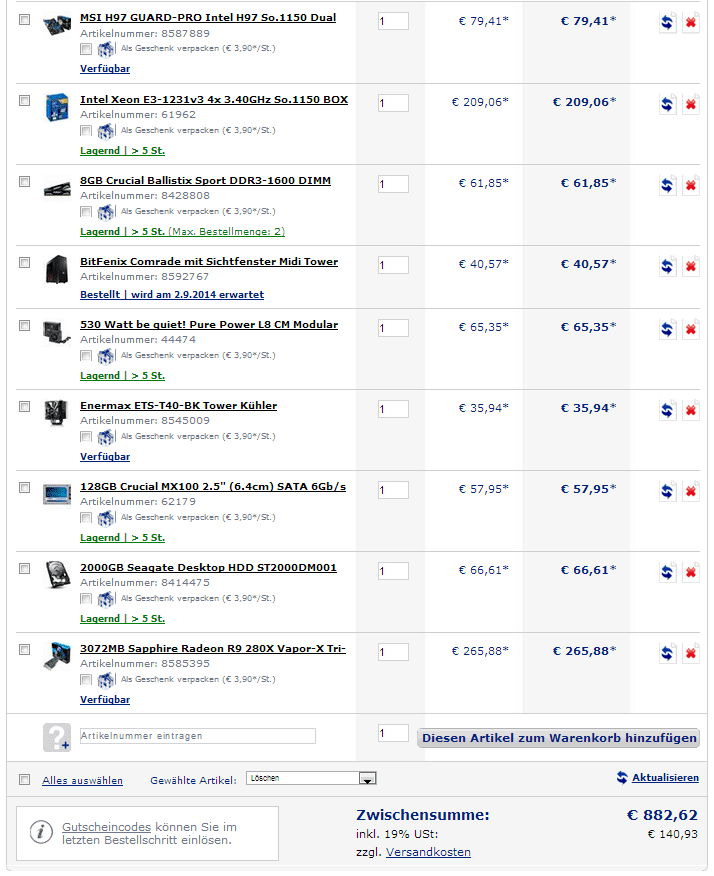Focus the Artikelnummer eintragen input field

coord(198,736)
